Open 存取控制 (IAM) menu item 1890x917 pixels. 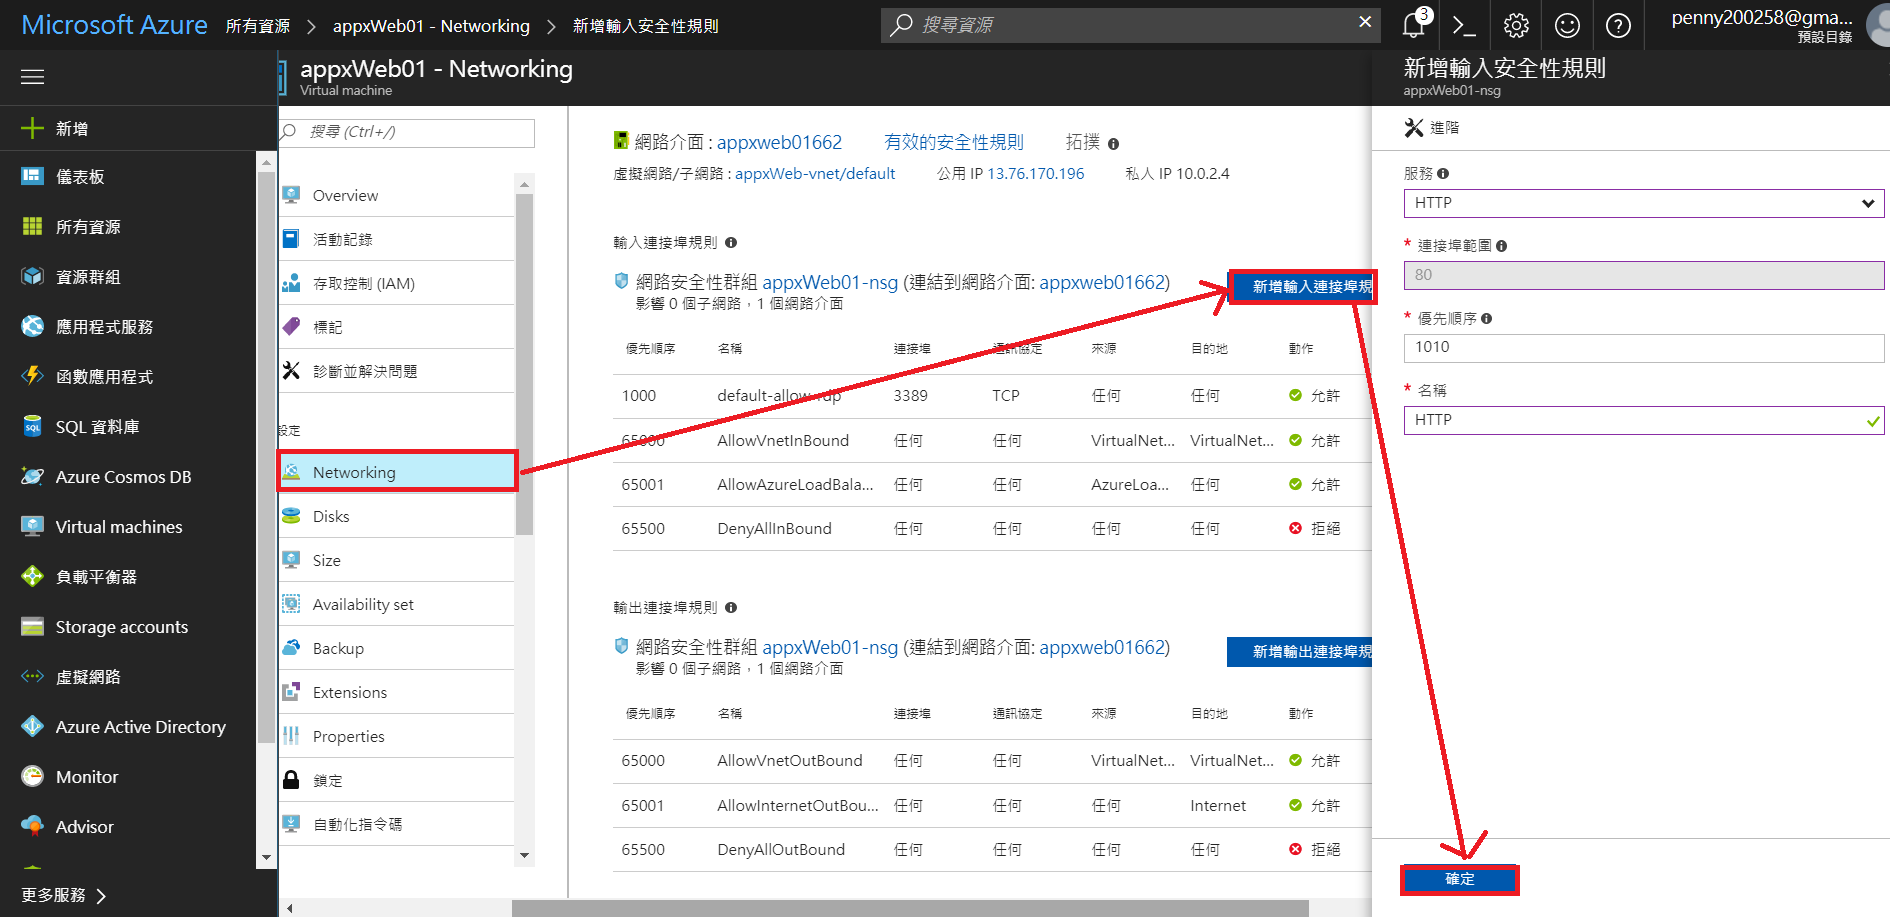pos(397,284)
